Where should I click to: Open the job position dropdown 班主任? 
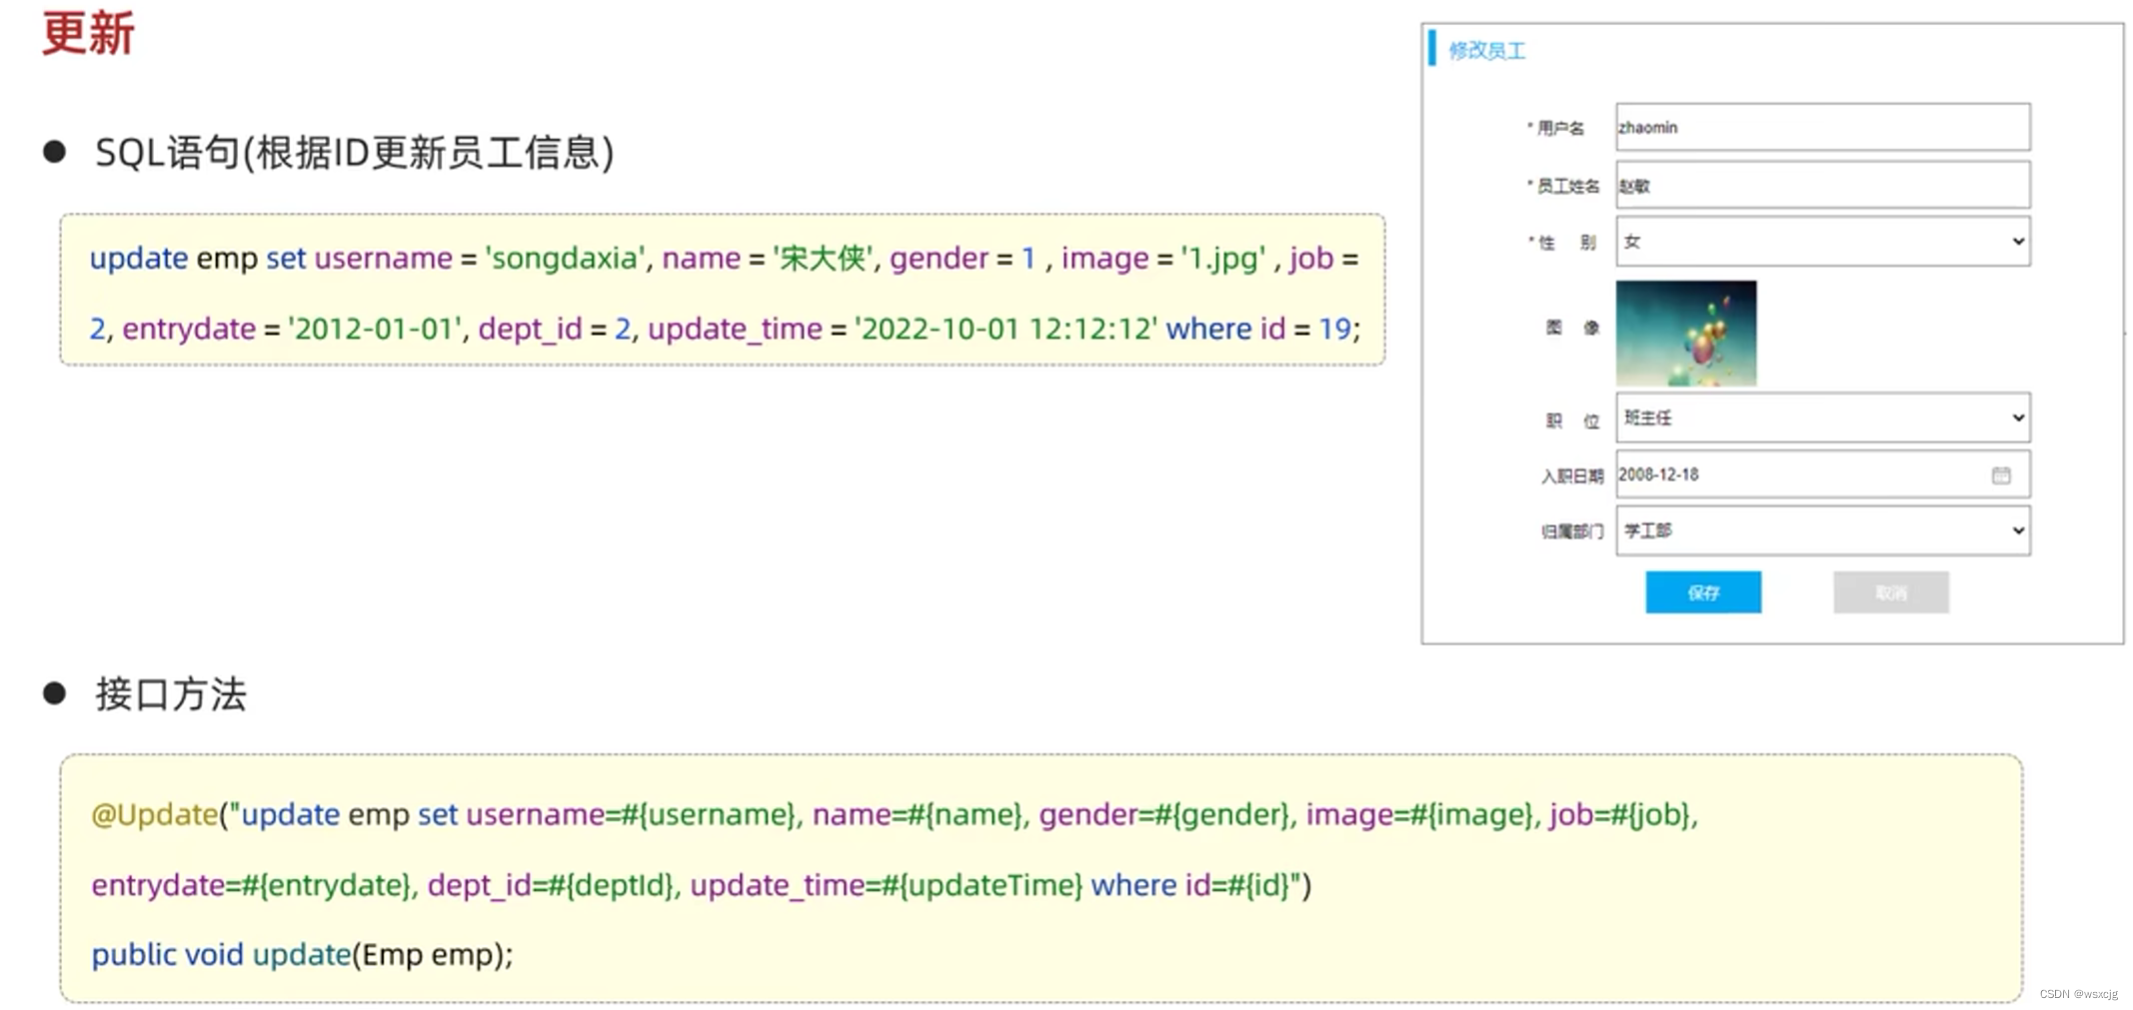click(1822, 417)
